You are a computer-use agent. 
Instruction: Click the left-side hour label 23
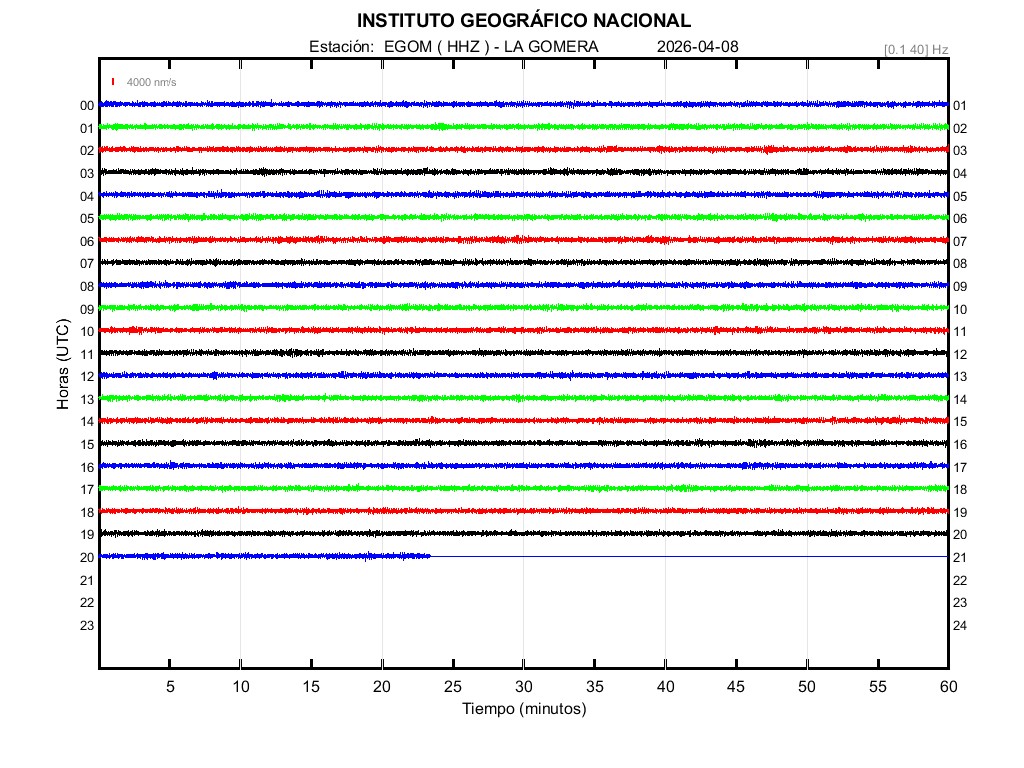(x=87, y=626)
